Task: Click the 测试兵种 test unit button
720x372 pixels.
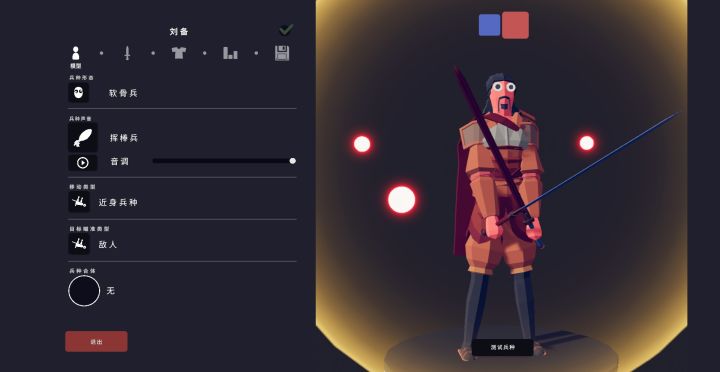Action: pyautogui.click(x=502, y=348)
